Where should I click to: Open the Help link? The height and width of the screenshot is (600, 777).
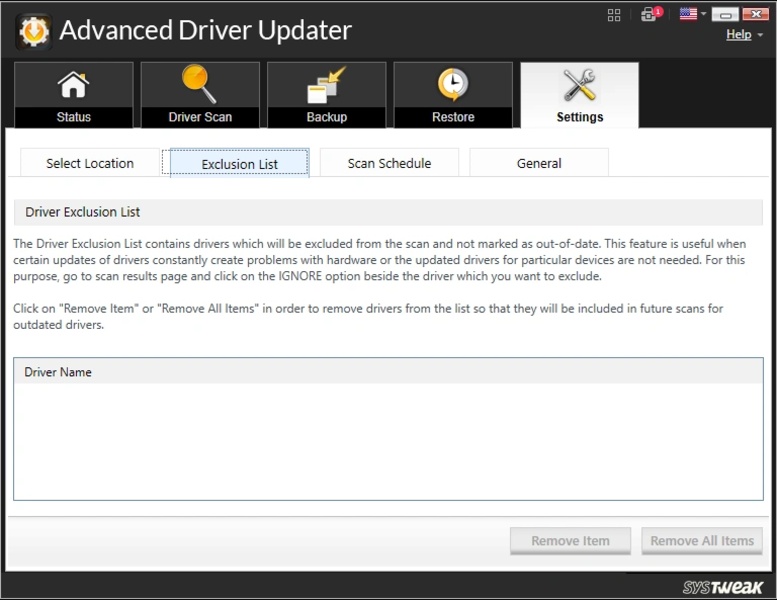(x=738, y=35)
